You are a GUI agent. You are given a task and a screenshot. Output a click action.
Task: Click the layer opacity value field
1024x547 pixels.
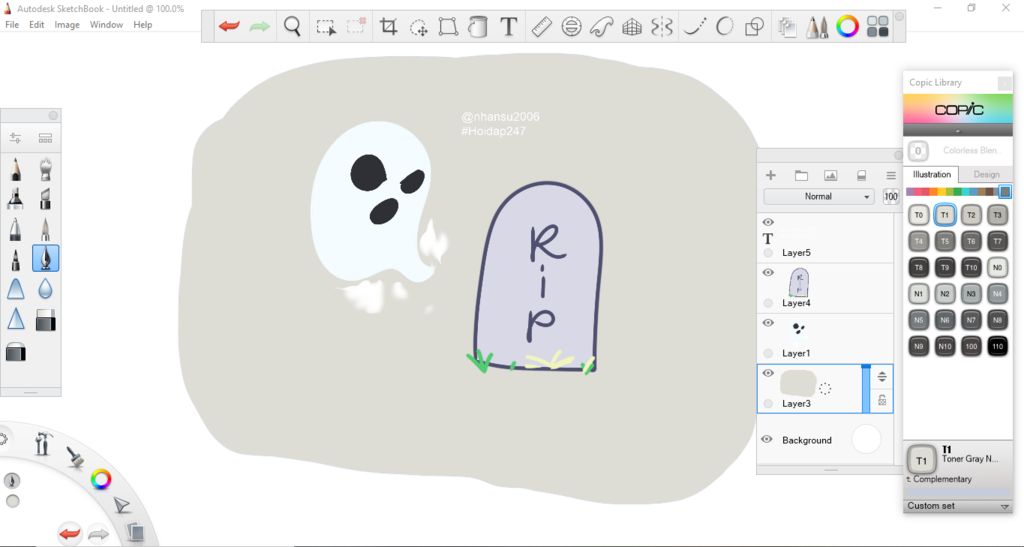pos(891,196)
